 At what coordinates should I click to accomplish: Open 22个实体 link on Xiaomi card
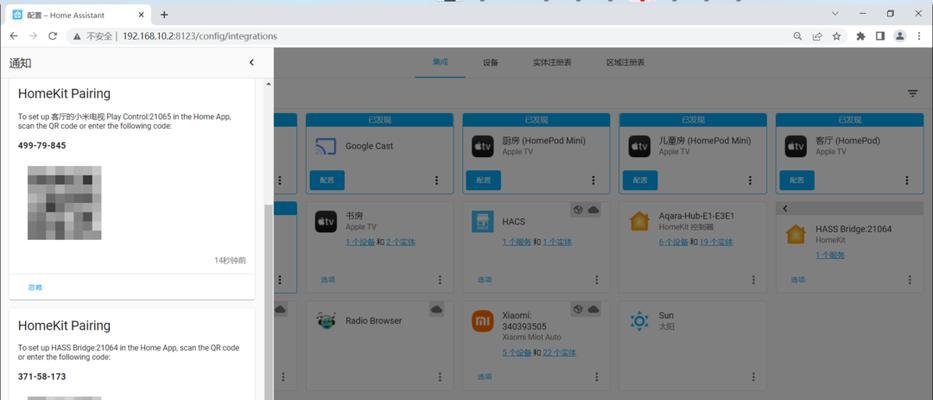coord(559,353)
